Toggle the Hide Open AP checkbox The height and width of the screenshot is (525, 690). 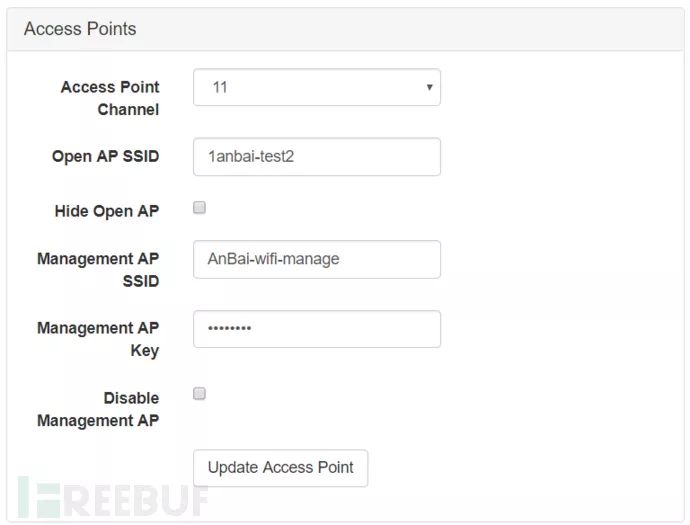pyautogui.click(x=199, y=208)
